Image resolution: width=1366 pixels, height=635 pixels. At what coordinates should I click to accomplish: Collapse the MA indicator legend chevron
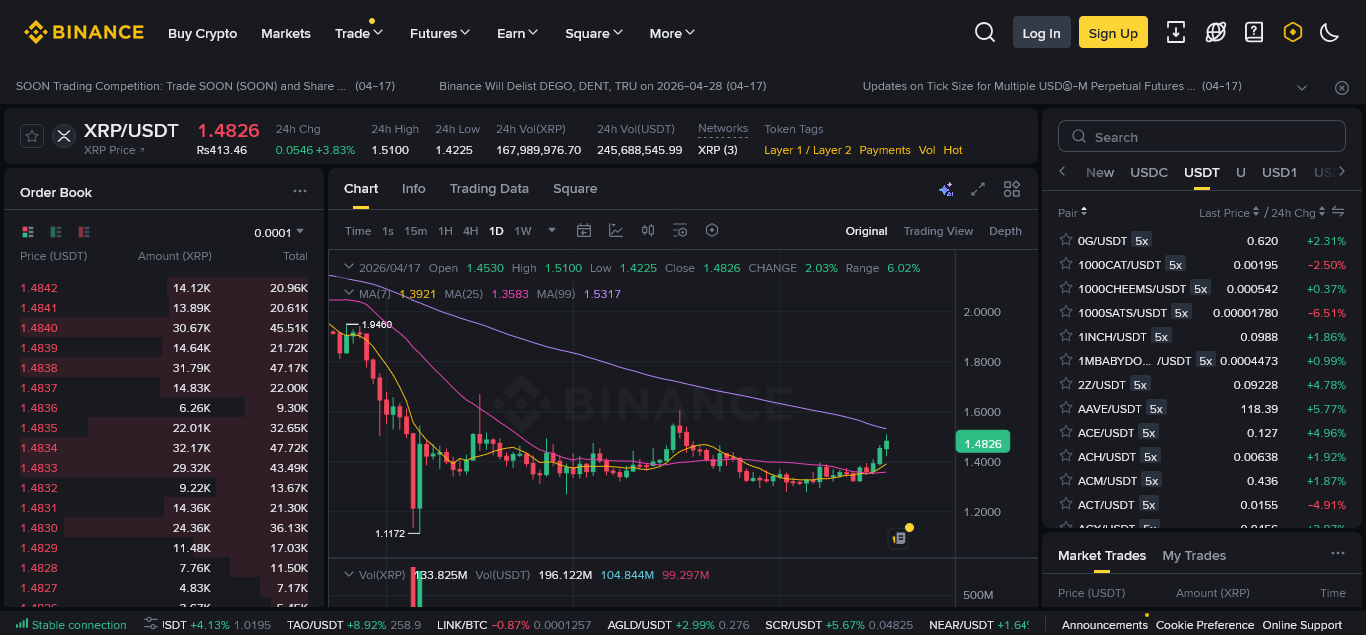pos(349,293)
